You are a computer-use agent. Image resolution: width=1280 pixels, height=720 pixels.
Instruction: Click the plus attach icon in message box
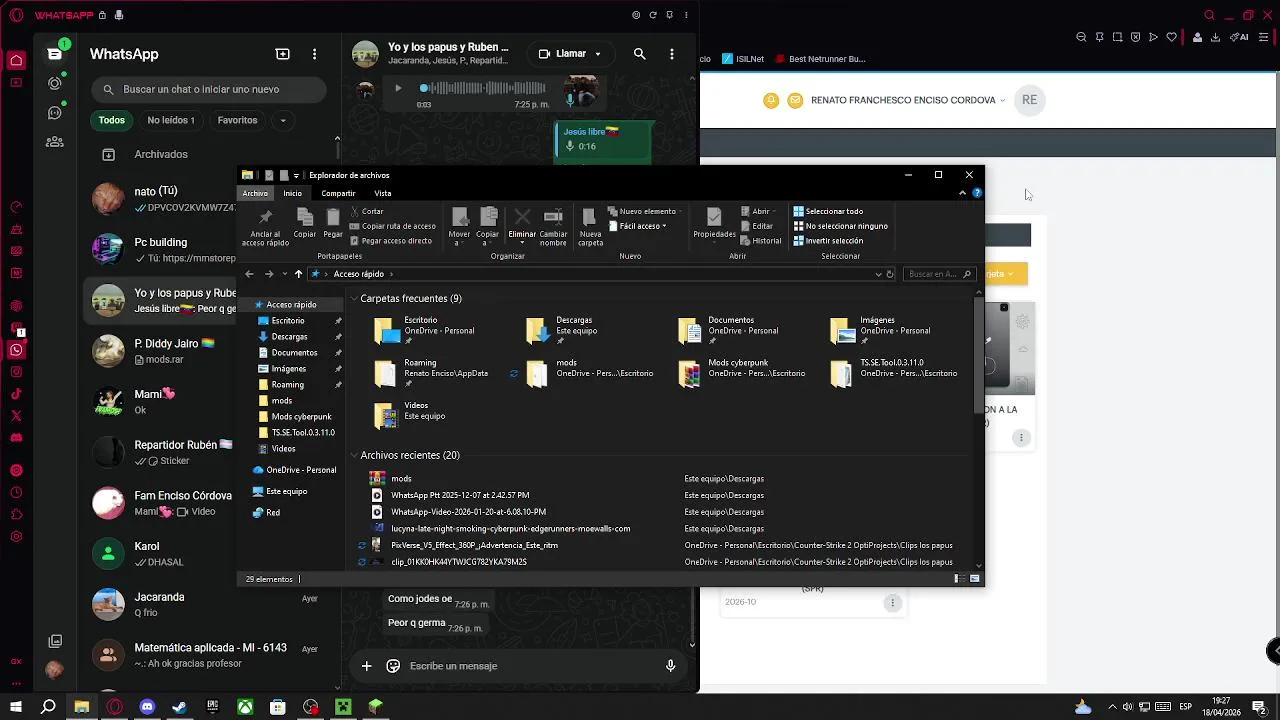pos(367,666)
